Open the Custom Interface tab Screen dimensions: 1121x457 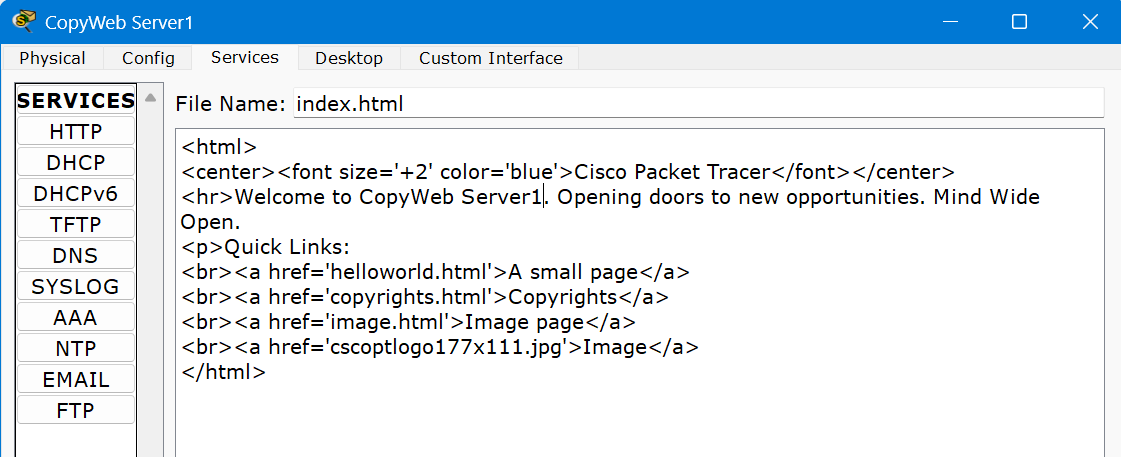(490, 58)
